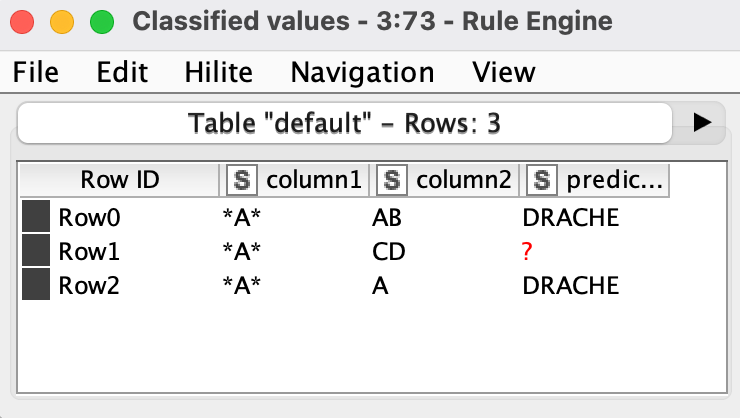
Task: Click the column2 header label
Action: (464, 180)
